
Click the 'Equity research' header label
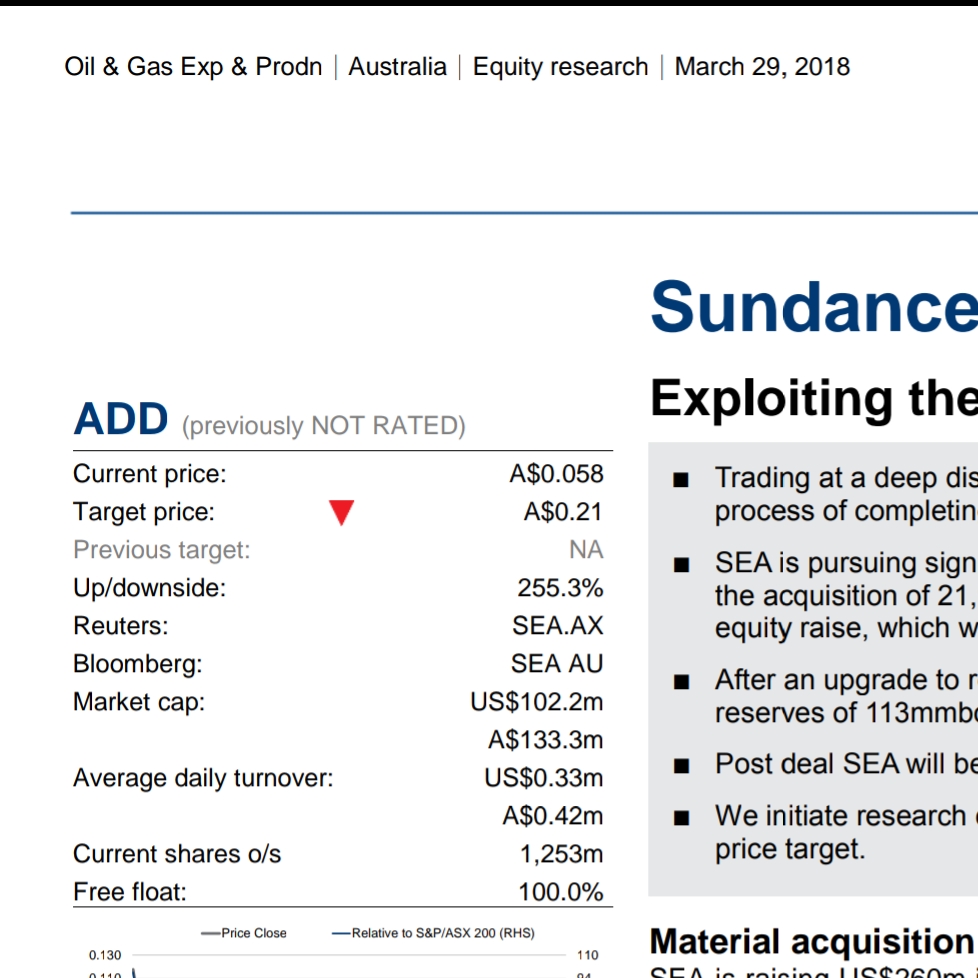pyautogui.click(x=560, y=67)
